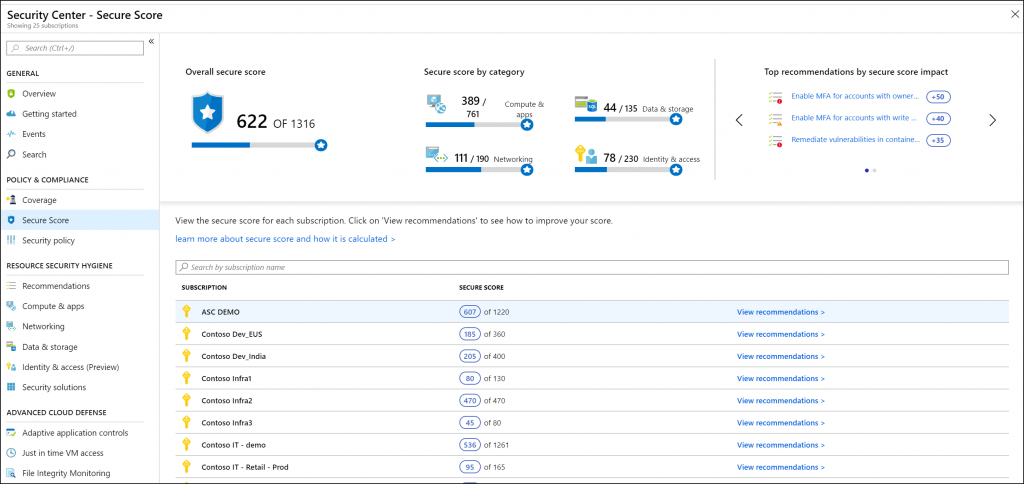Click the sidebar Search (Ctrl+/) field
Viewport: 1024px width, 484px height.
click(x=75, y=48)
